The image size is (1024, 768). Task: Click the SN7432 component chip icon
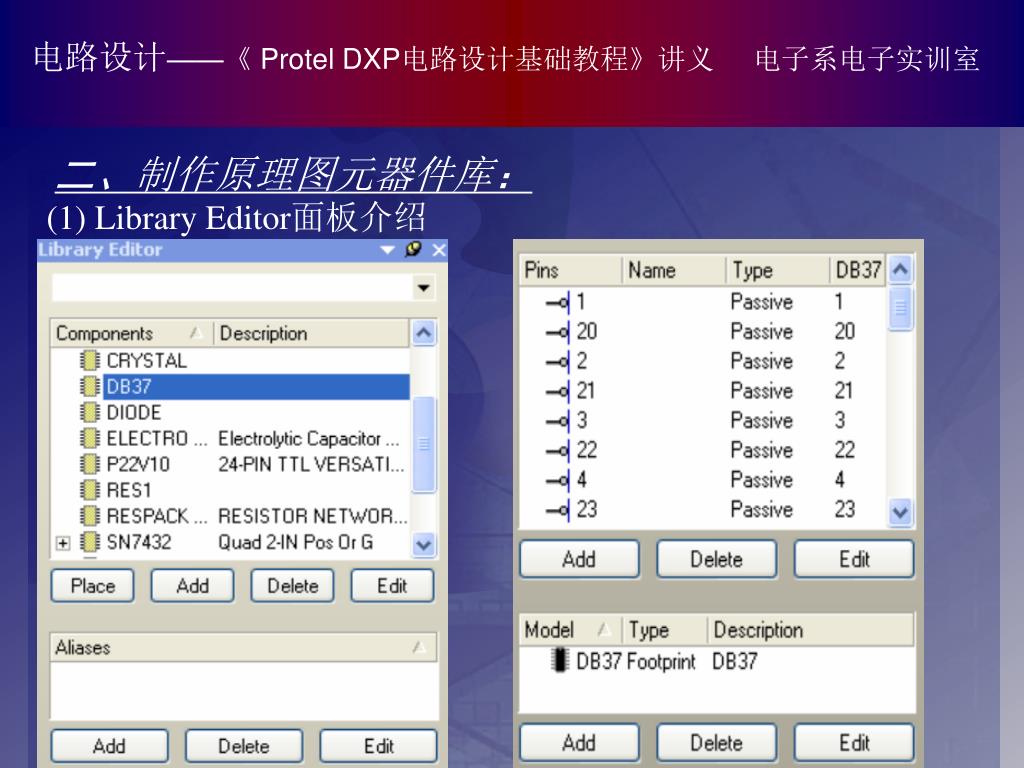pyautogui.click(x=89, y=542)
